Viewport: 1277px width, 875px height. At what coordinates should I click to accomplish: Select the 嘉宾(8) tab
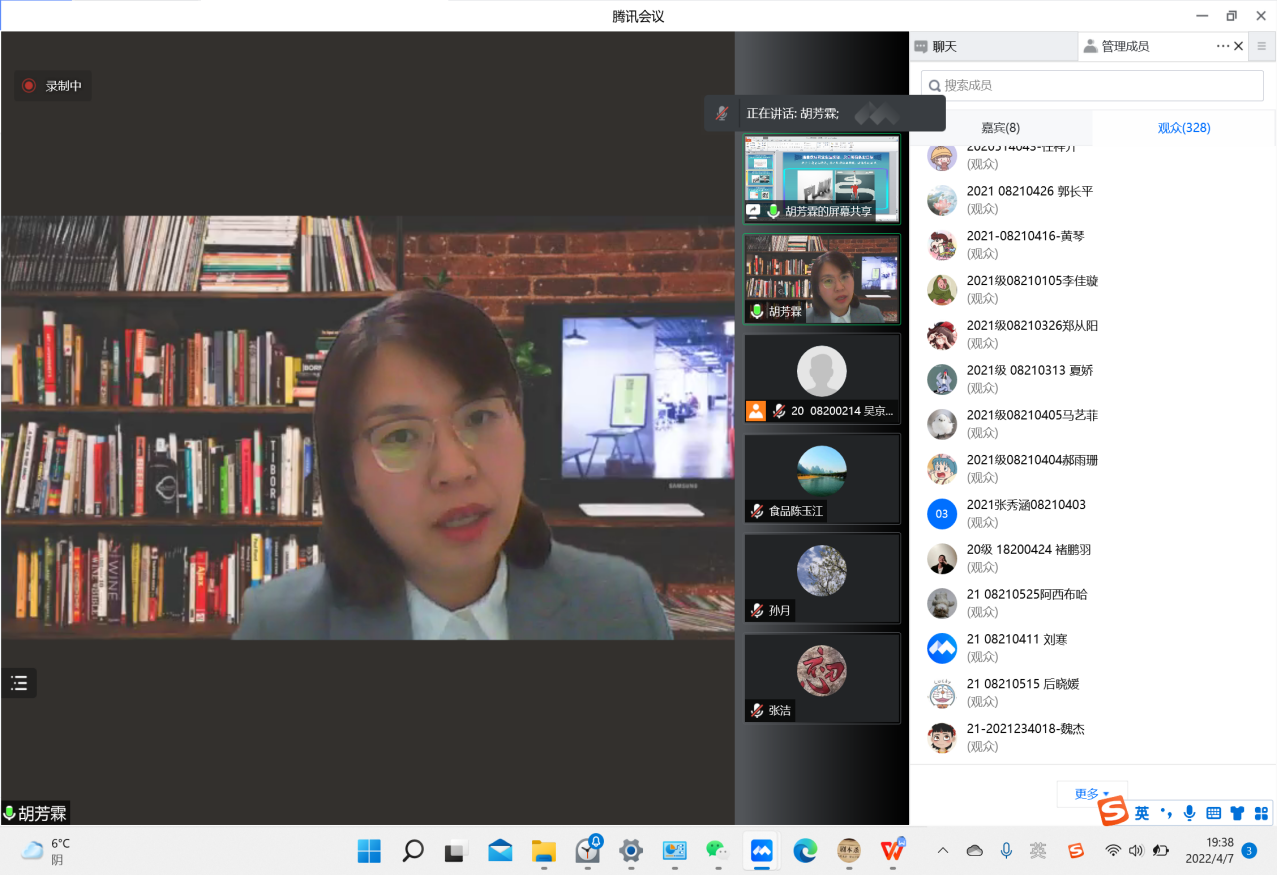click(x=1000, y=127)
